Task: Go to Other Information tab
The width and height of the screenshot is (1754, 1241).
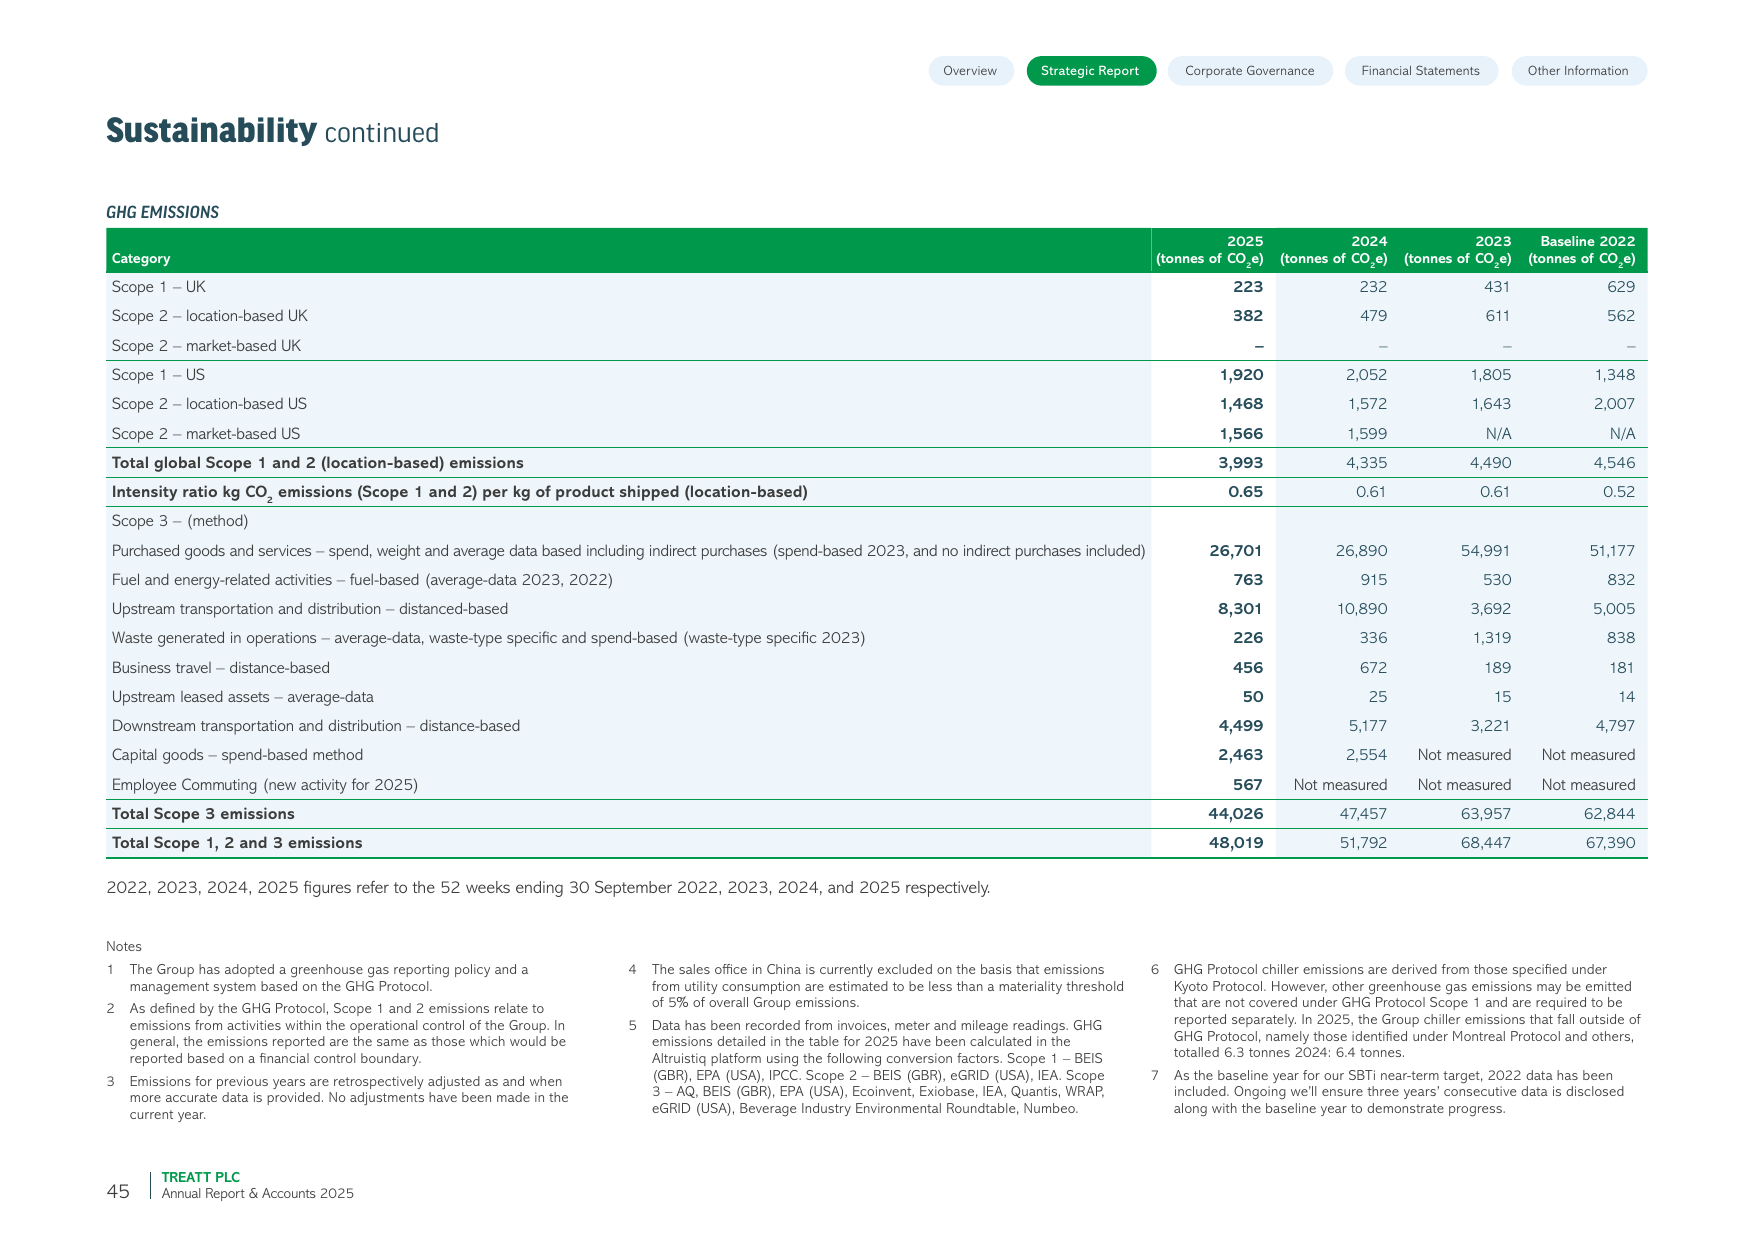Action: click(1578, 71)
